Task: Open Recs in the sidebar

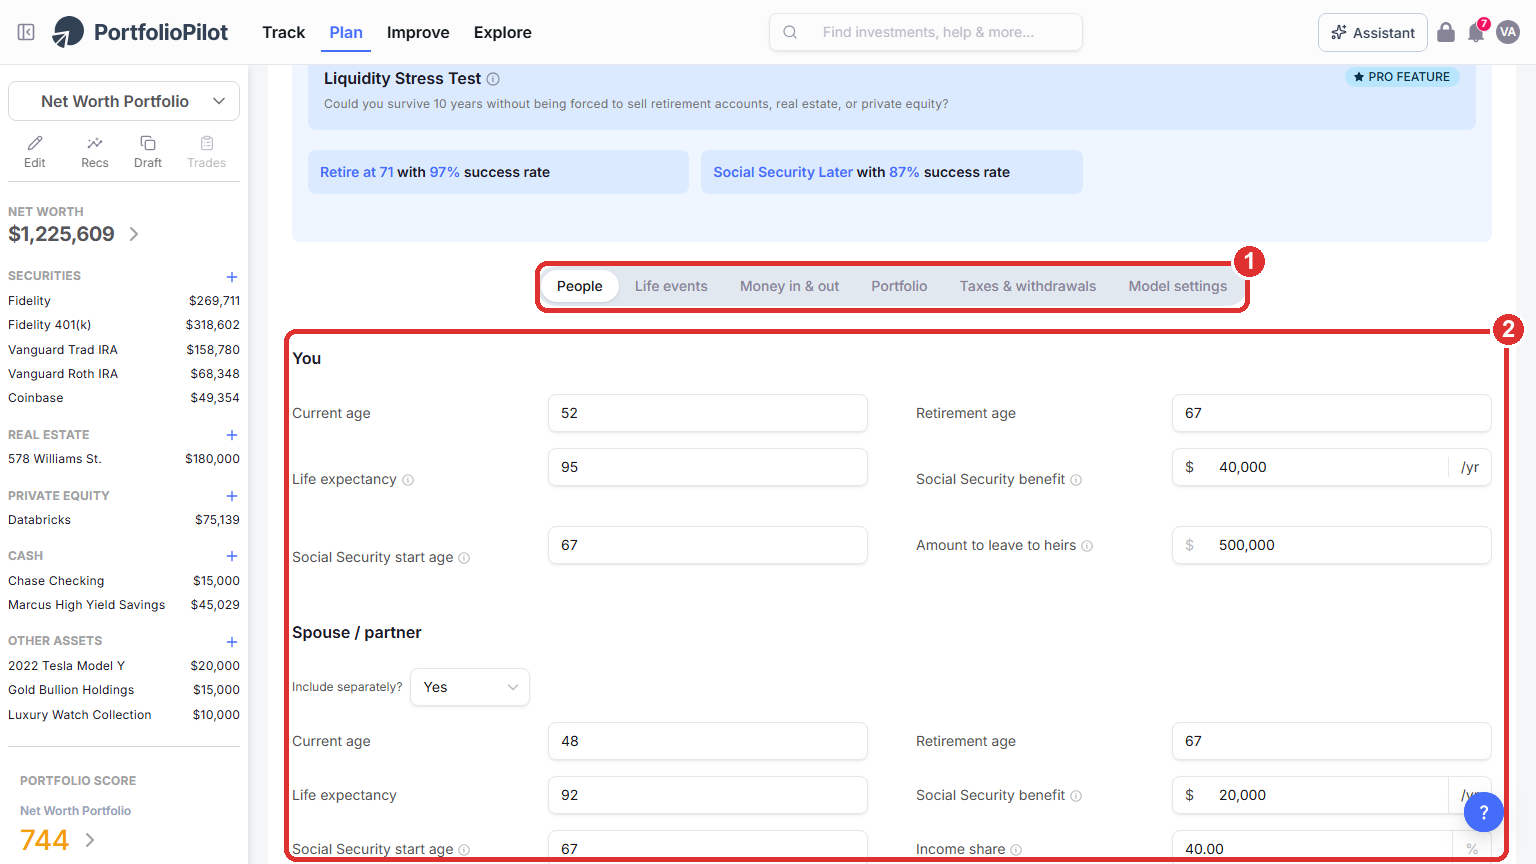Action: coord(95,151)
